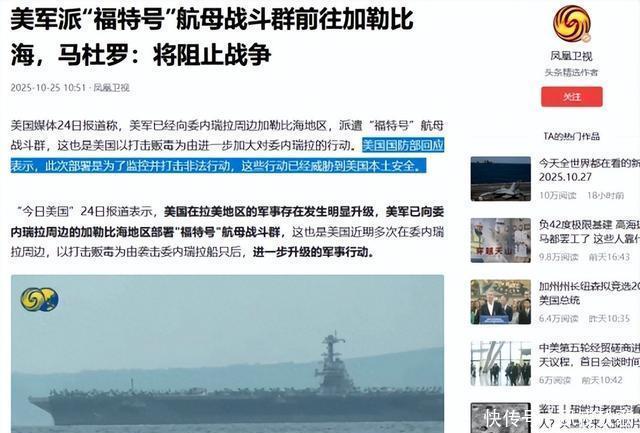Click the 凤凰卫视 source link beside date
The width and height of the screenshot is (640, 433).
111,87
